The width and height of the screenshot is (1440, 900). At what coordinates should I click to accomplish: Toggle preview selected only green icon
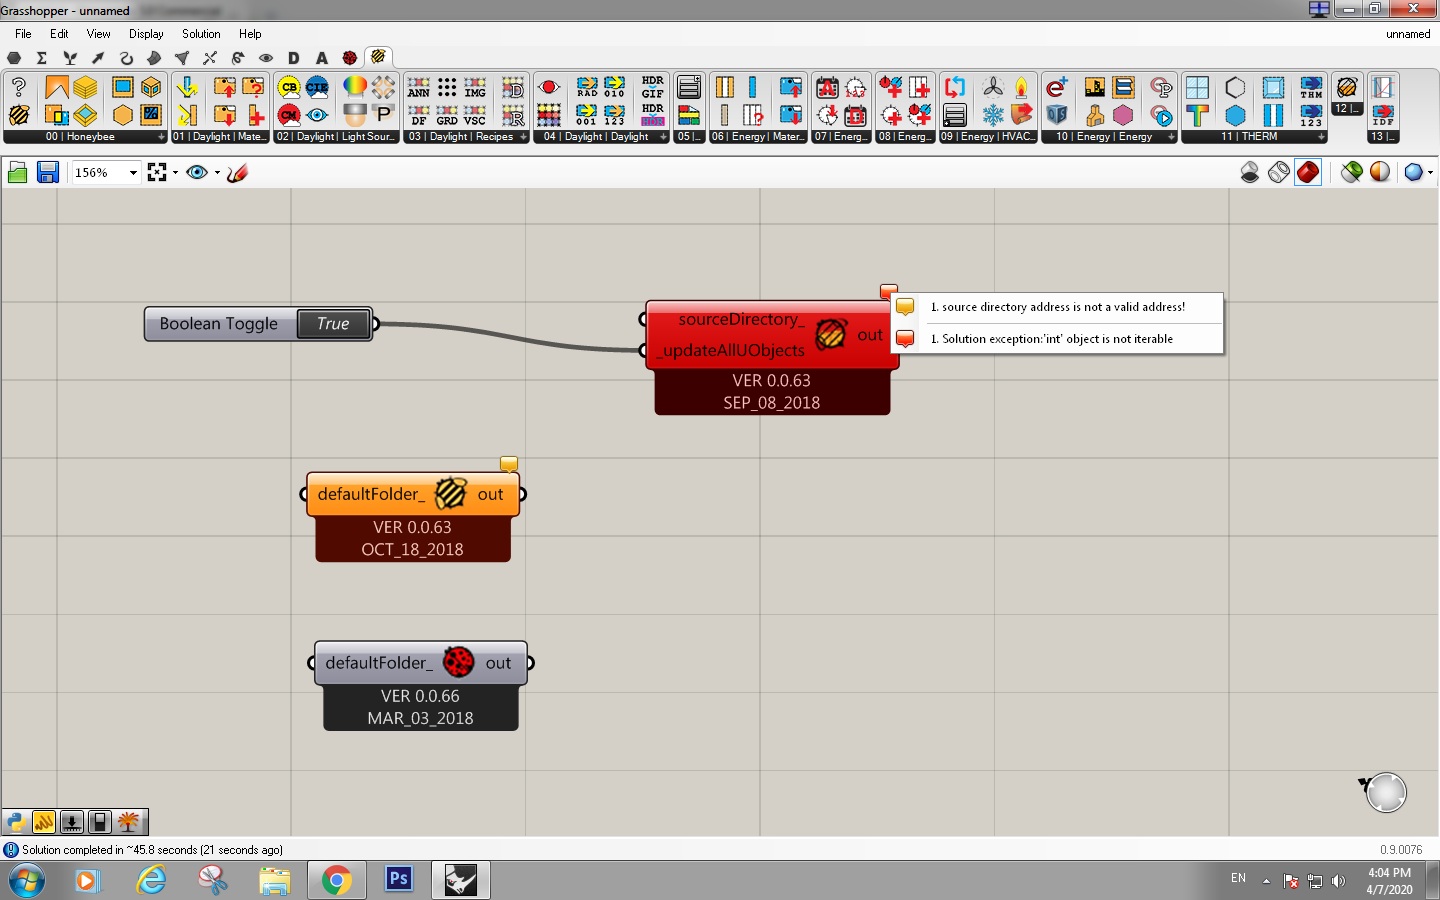[x=1352, y=172]
